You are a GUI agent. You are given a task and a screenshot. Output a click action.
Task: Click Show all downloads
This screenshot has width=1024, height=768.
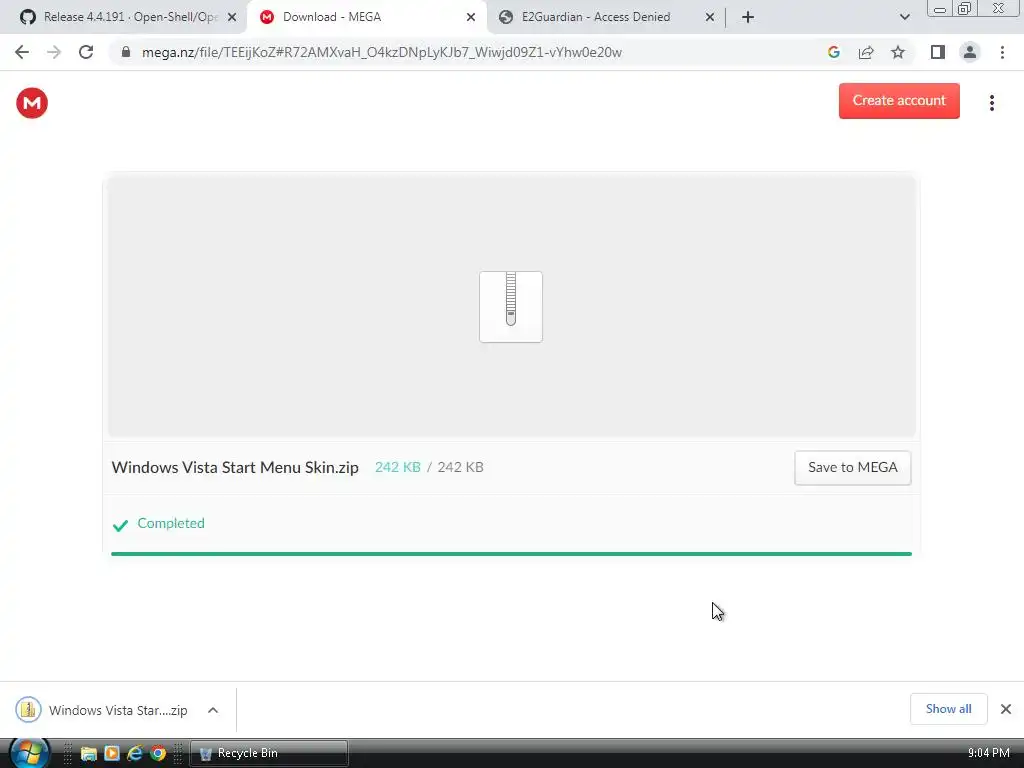coord(948,709)
